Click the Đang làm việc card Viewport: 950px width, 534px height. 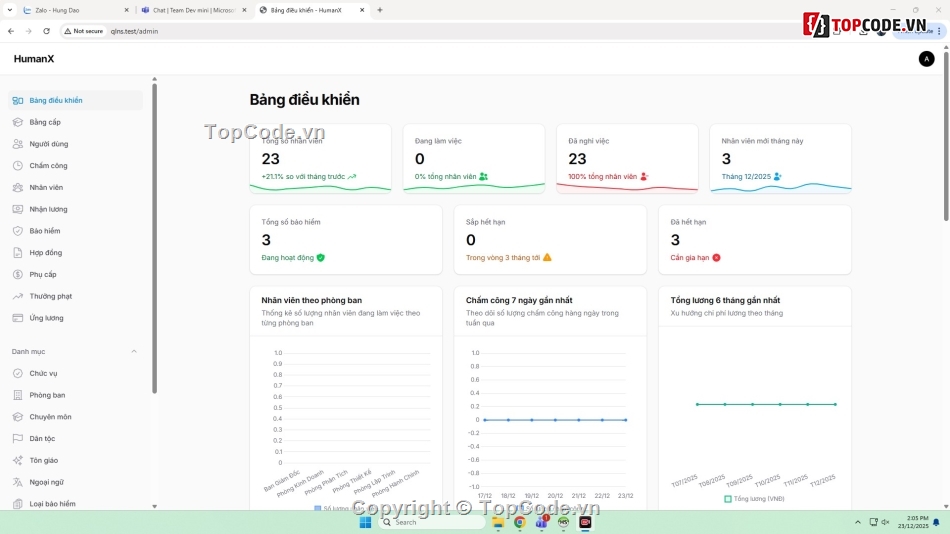(474, 159)
